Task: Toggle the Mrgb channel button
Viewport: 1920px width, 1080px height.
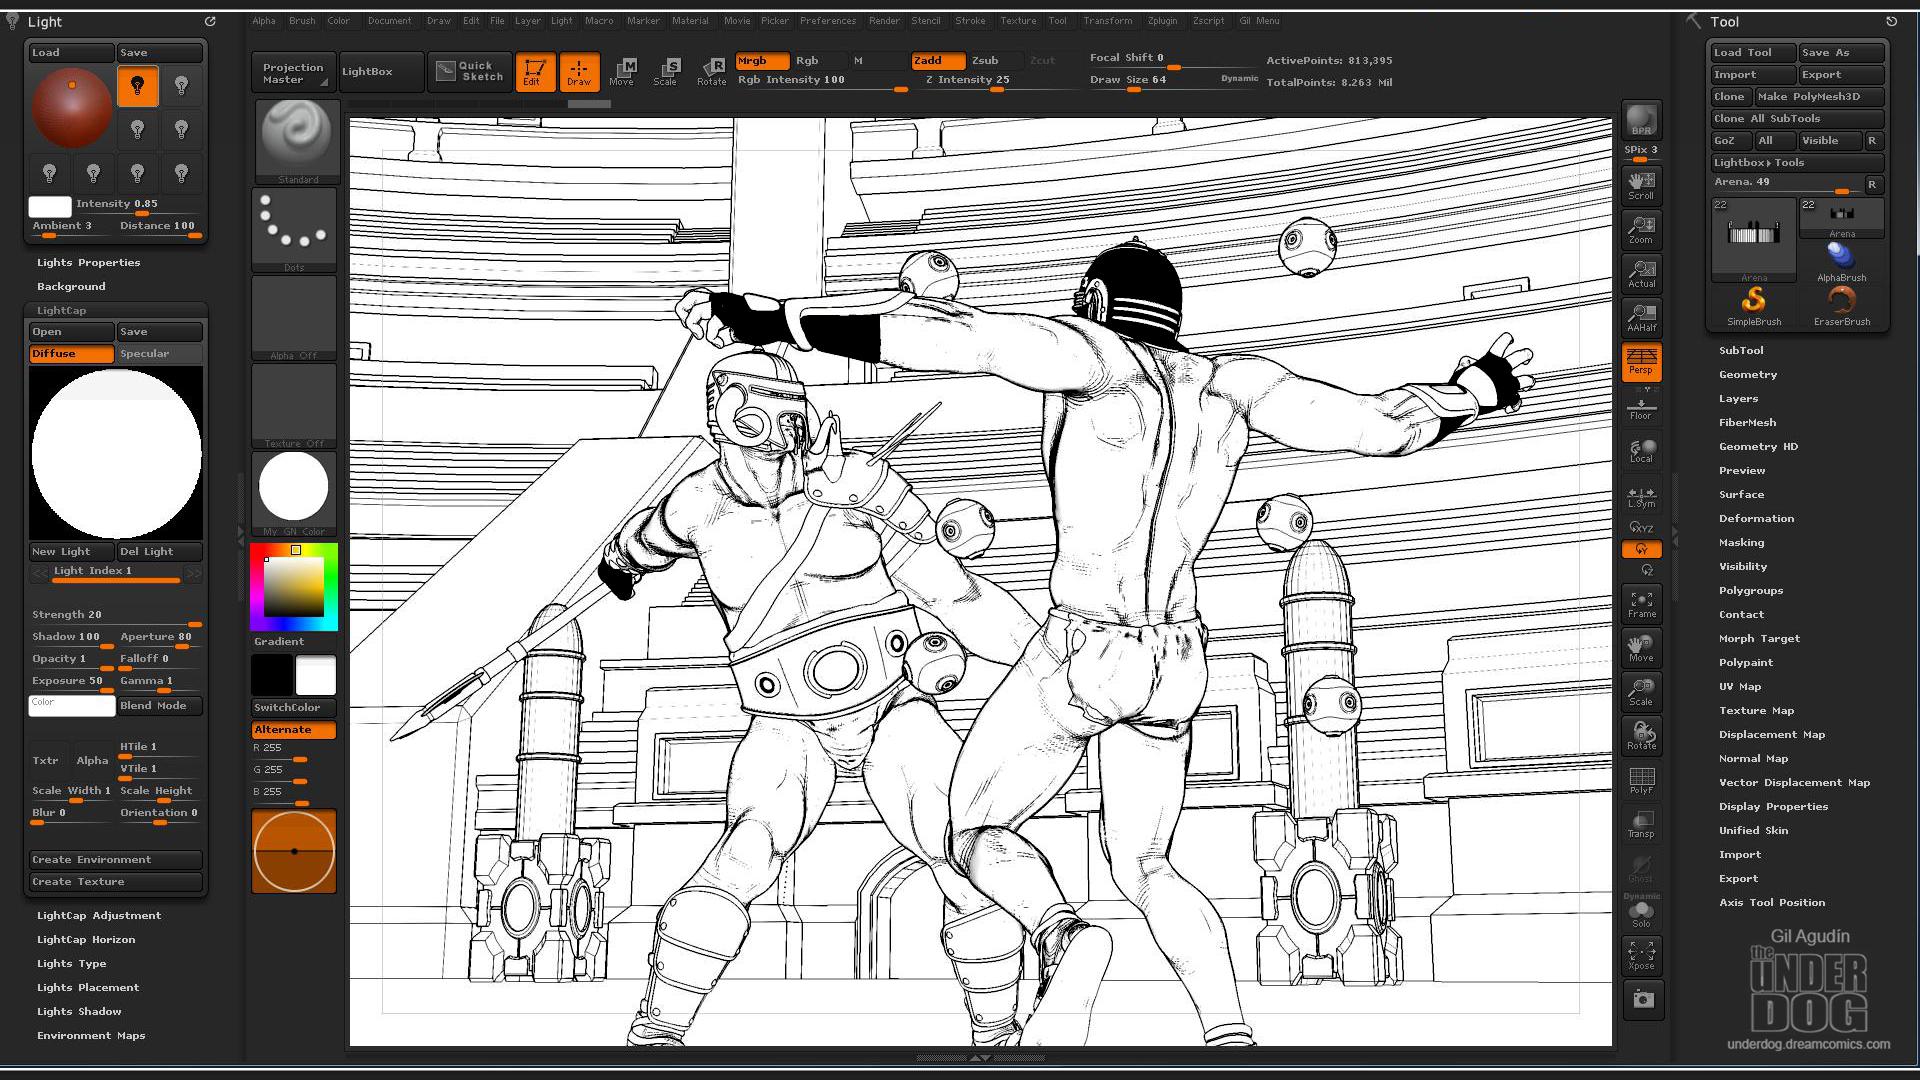Action: click(x=762, y=61)
